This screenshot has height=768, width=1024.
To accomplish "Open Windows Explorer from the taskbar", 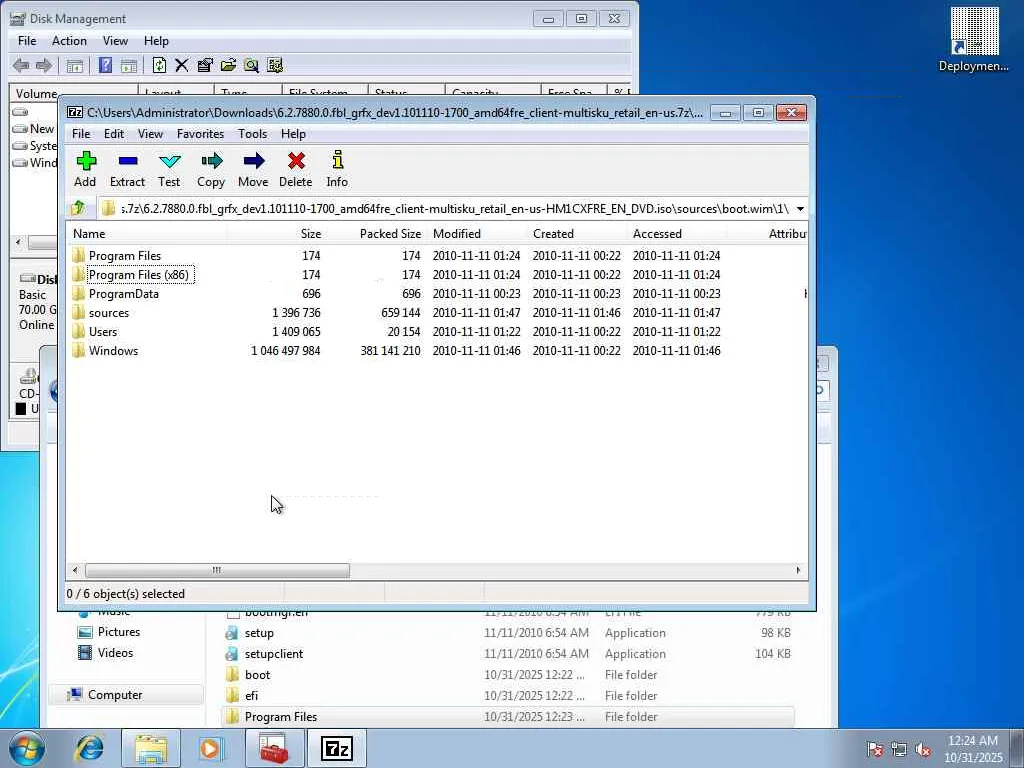I will [x=151, y=748].
